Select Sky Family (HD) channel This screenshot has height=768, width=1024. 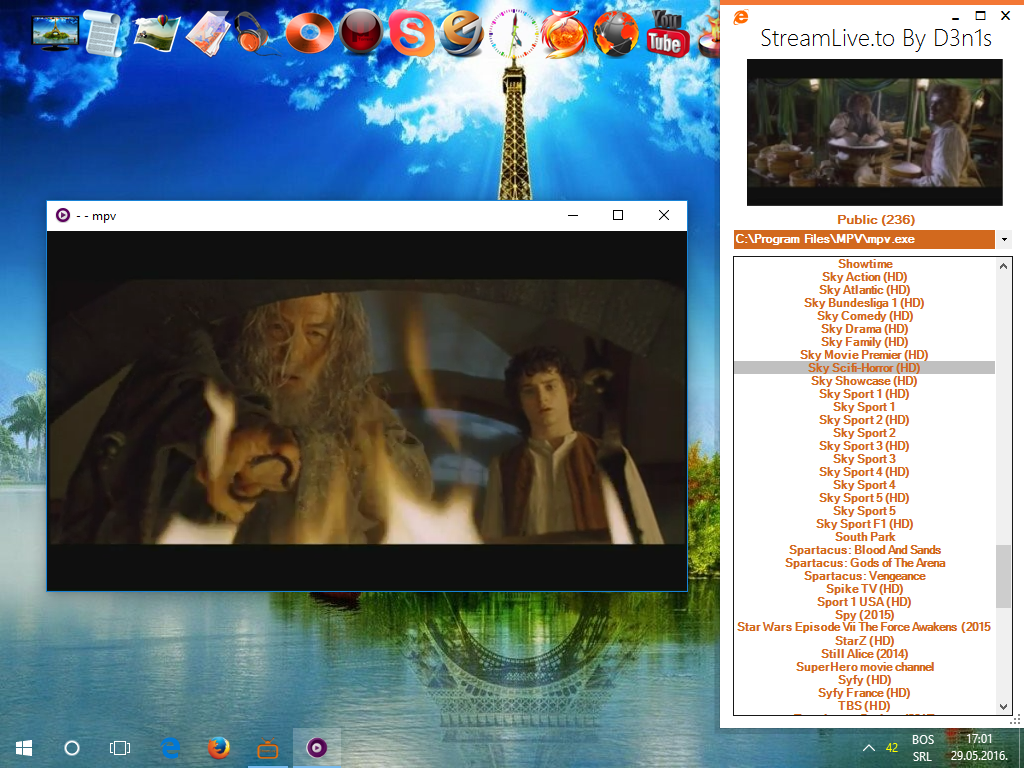[x=865, y=342]
